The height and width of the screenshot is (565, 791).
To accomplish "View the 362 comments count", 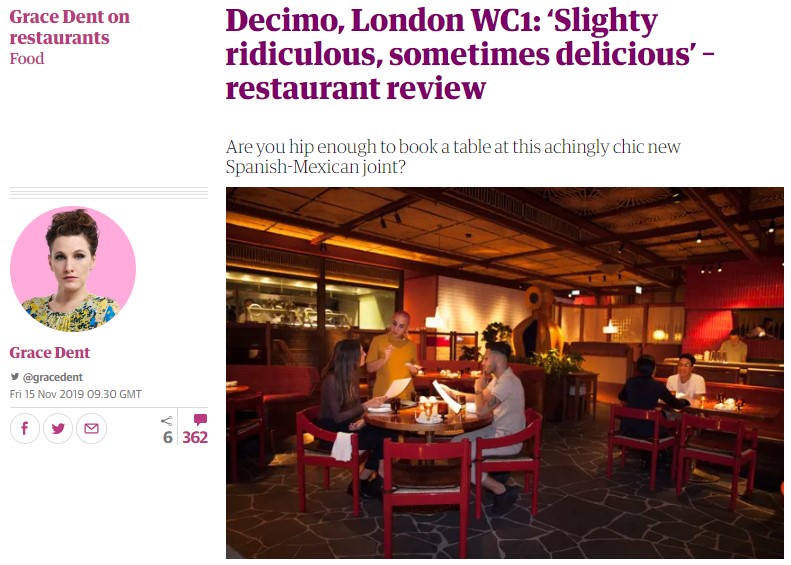I will point(195,437).
